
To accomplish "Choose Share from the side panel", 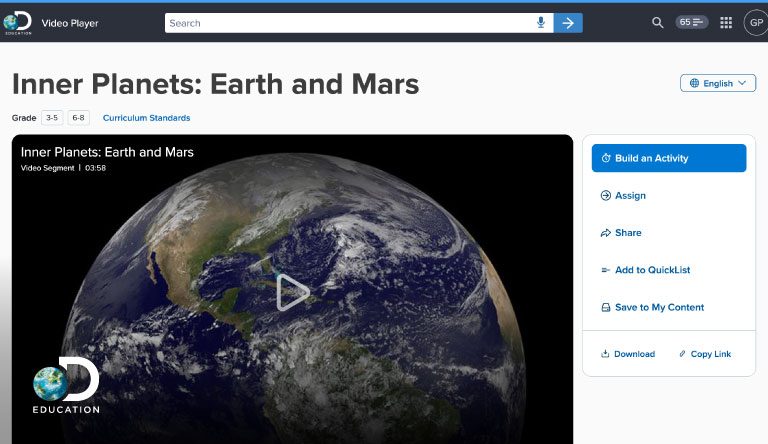I will coord(627,233).
